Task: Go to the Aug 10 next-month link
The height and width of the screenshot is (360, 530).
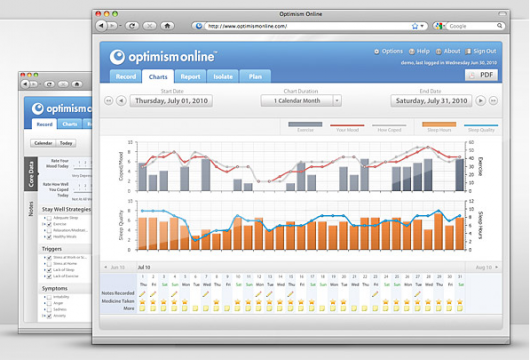Action: click(487, 267)
